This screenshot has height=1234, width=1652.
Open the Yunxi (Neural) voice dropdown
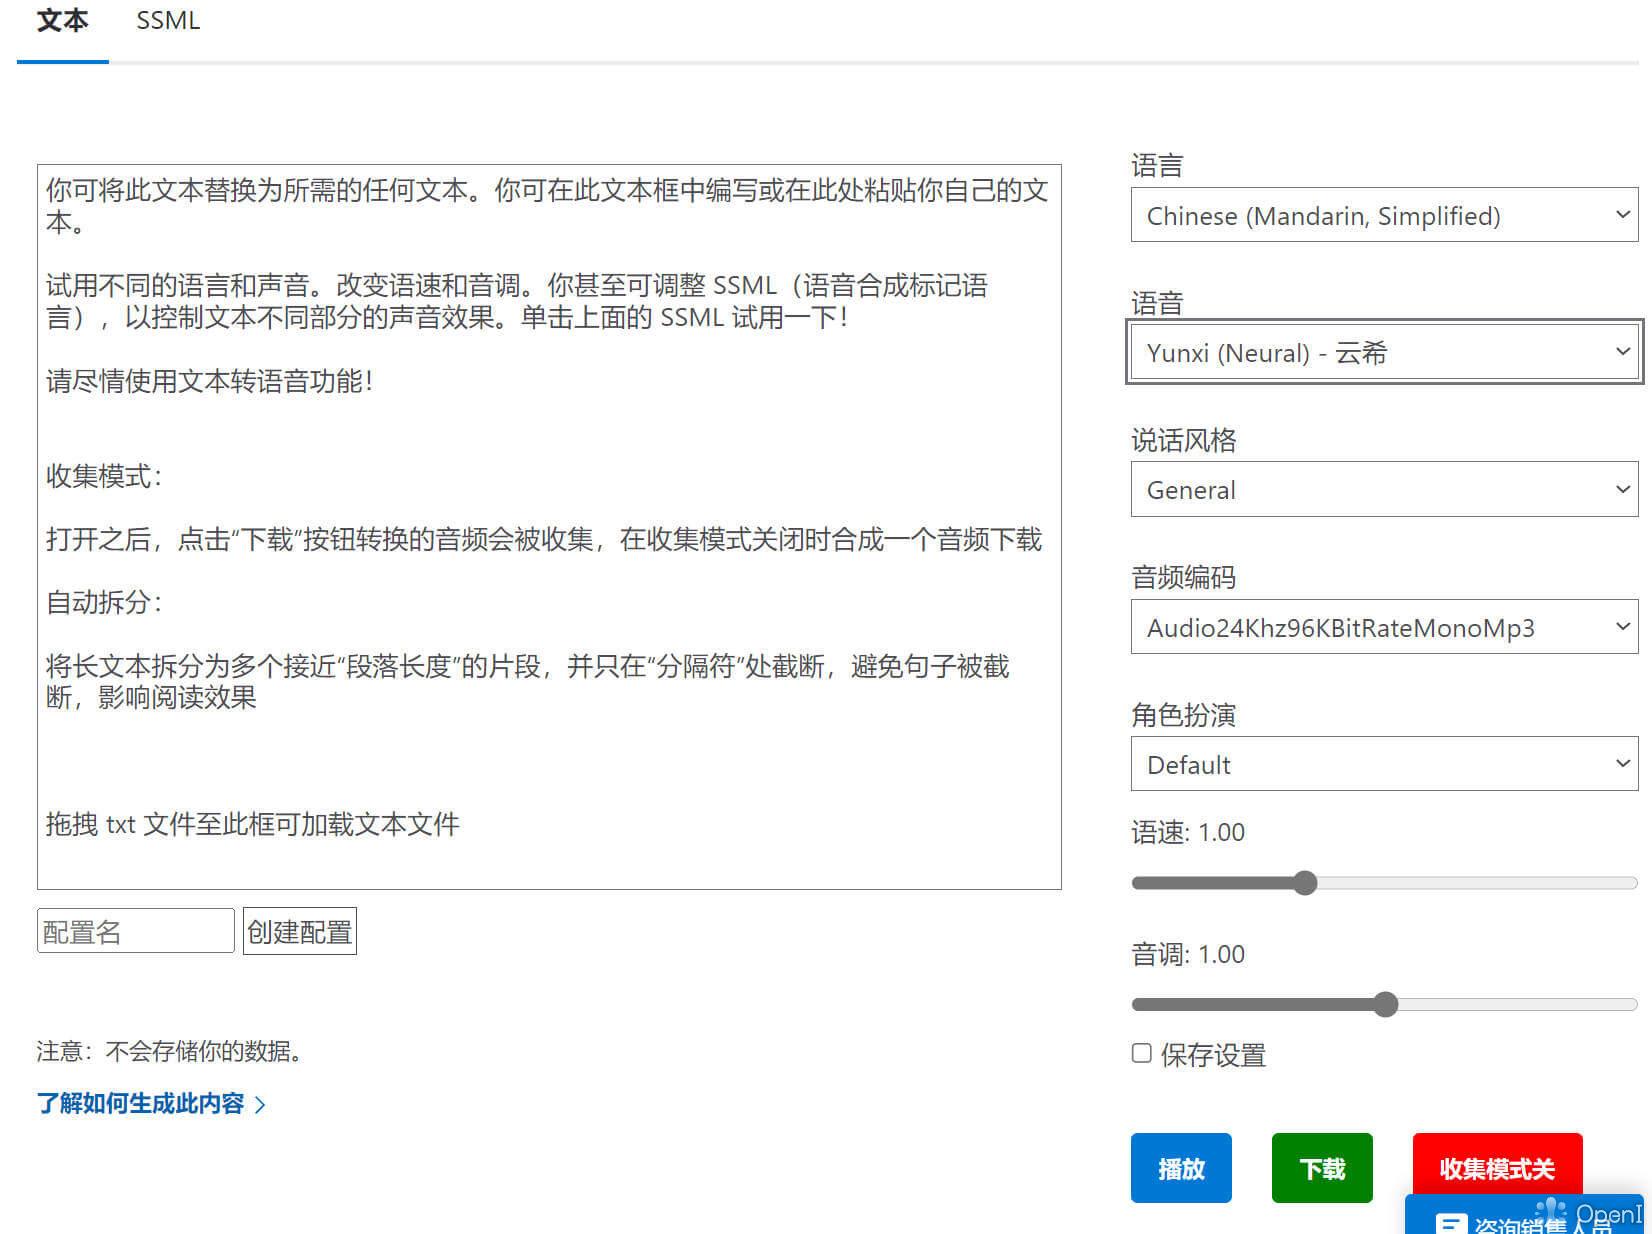point(1383,352)
